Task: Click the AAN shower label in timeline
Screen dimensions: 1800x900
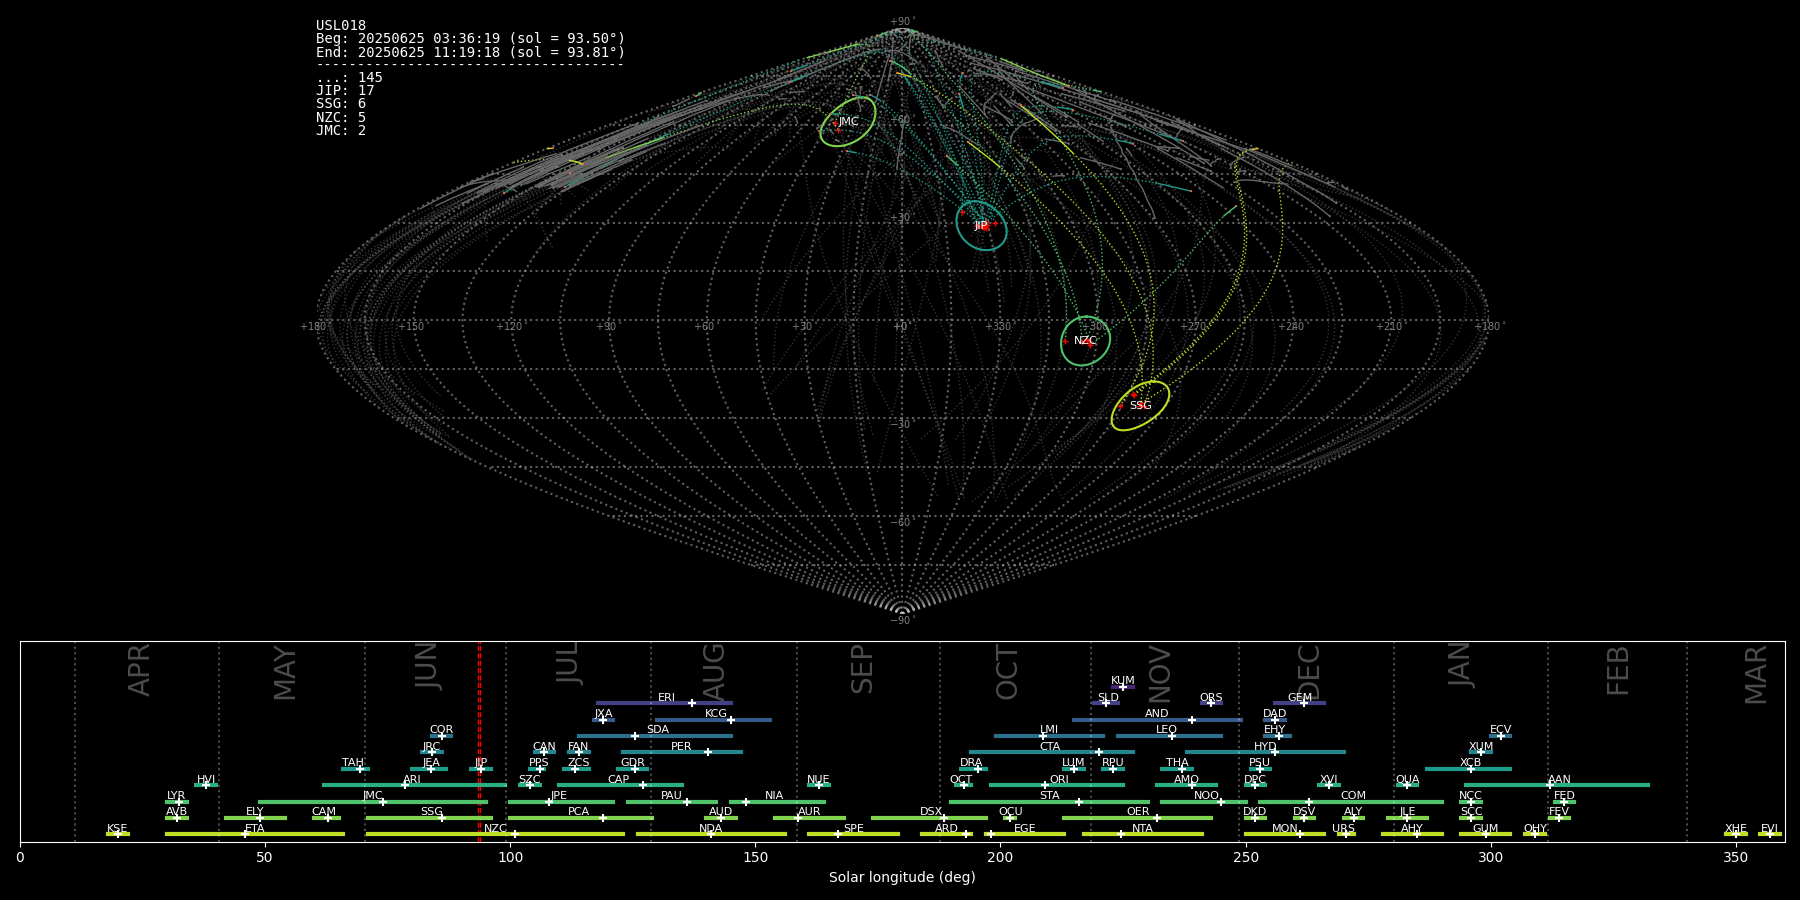Action: point(1559,780)
